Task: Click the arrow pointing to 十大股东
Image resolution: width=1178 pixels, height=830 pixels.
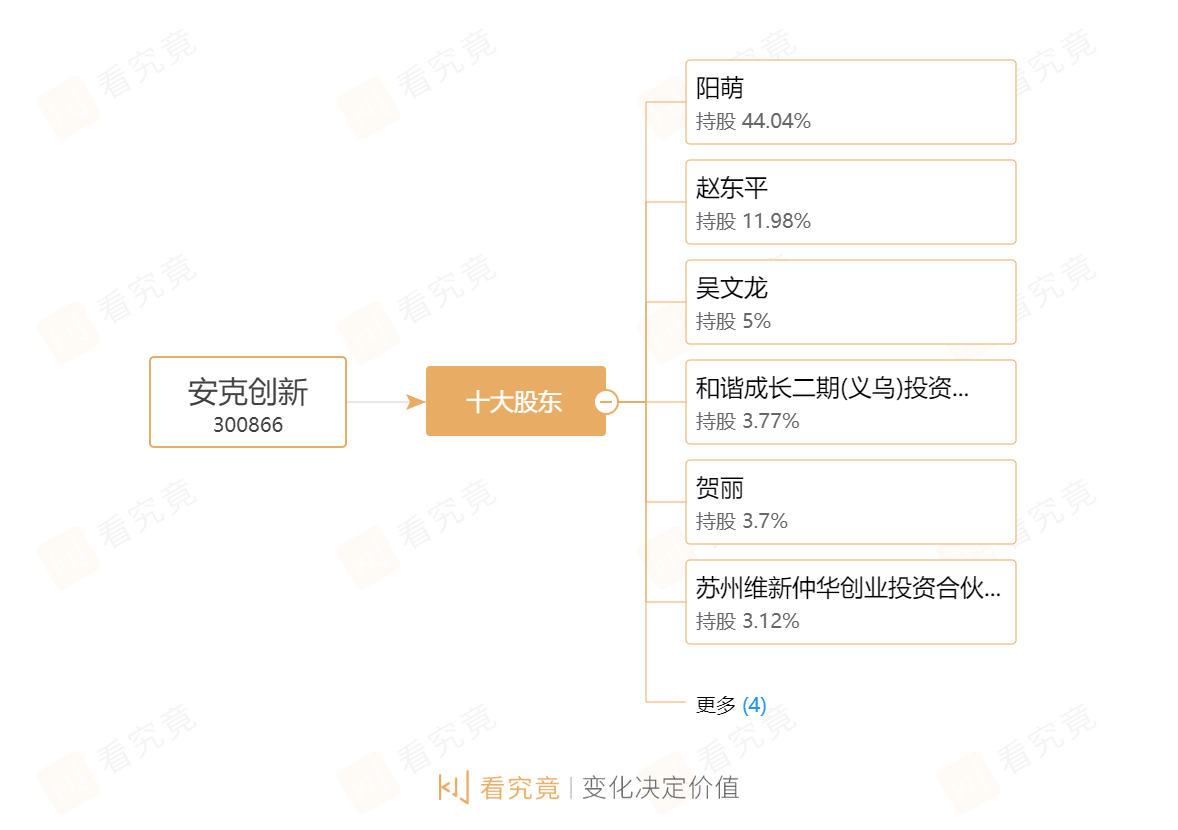Action: 415,402
